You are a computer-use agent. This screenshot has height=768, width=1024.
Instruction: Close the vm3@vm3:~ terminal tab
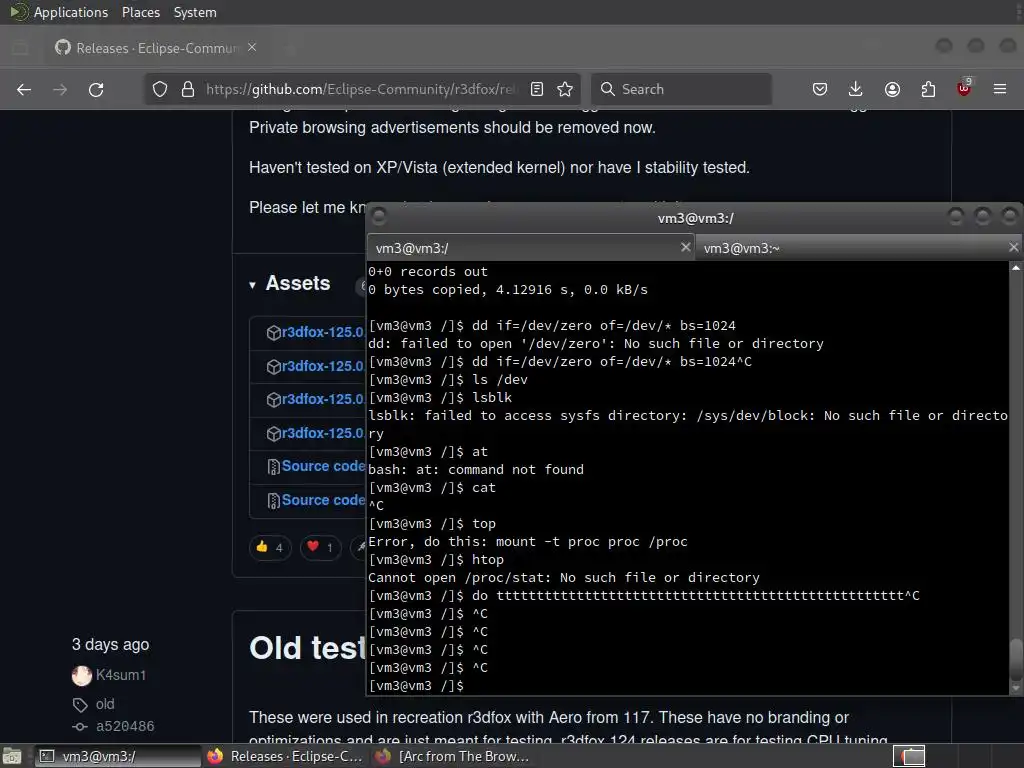pyautogui.click(x=1014, y=248)
